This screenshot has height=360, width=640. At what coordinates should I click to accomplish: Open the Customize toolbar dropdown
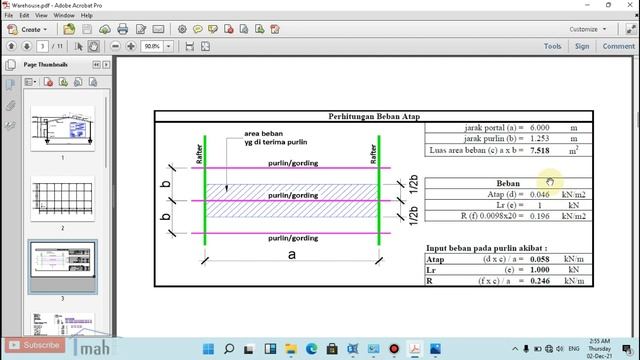(588, 29)
